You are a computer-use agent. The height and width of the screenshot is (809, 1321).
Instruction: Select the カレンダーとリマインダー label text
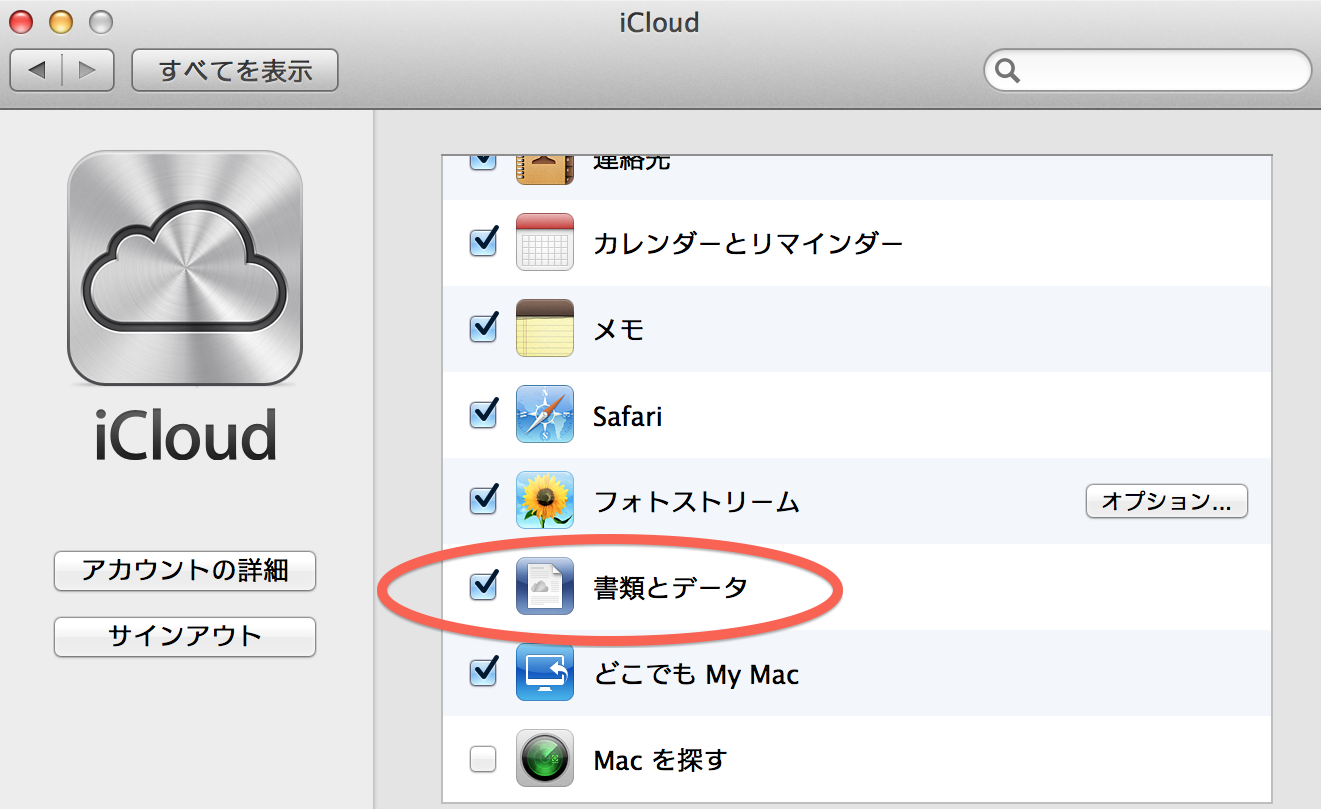point(748,243)
